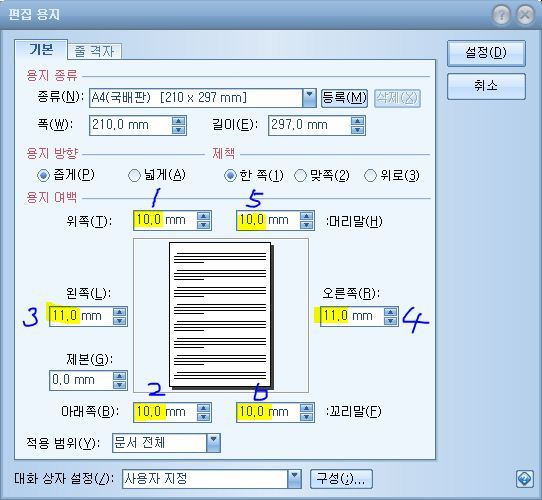Increase 길이(E) length with up arrow
Viewport: 542px width, 500px height.
click(357, 121)
